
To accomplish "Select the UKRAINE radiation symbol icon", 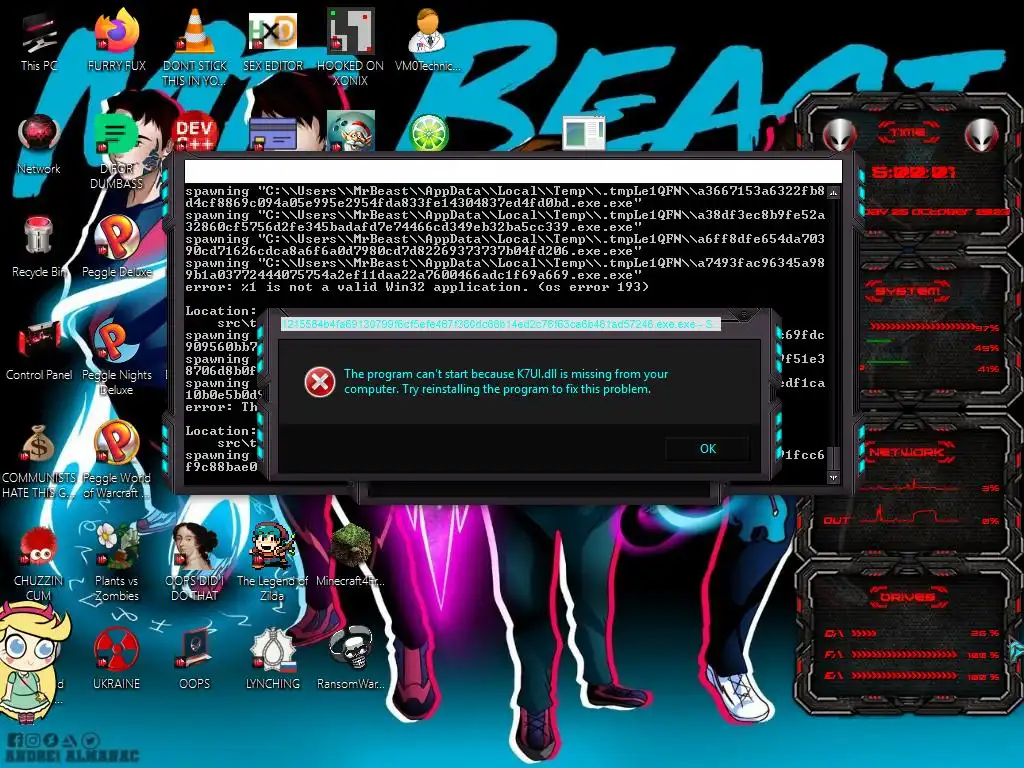I will 116,658.
